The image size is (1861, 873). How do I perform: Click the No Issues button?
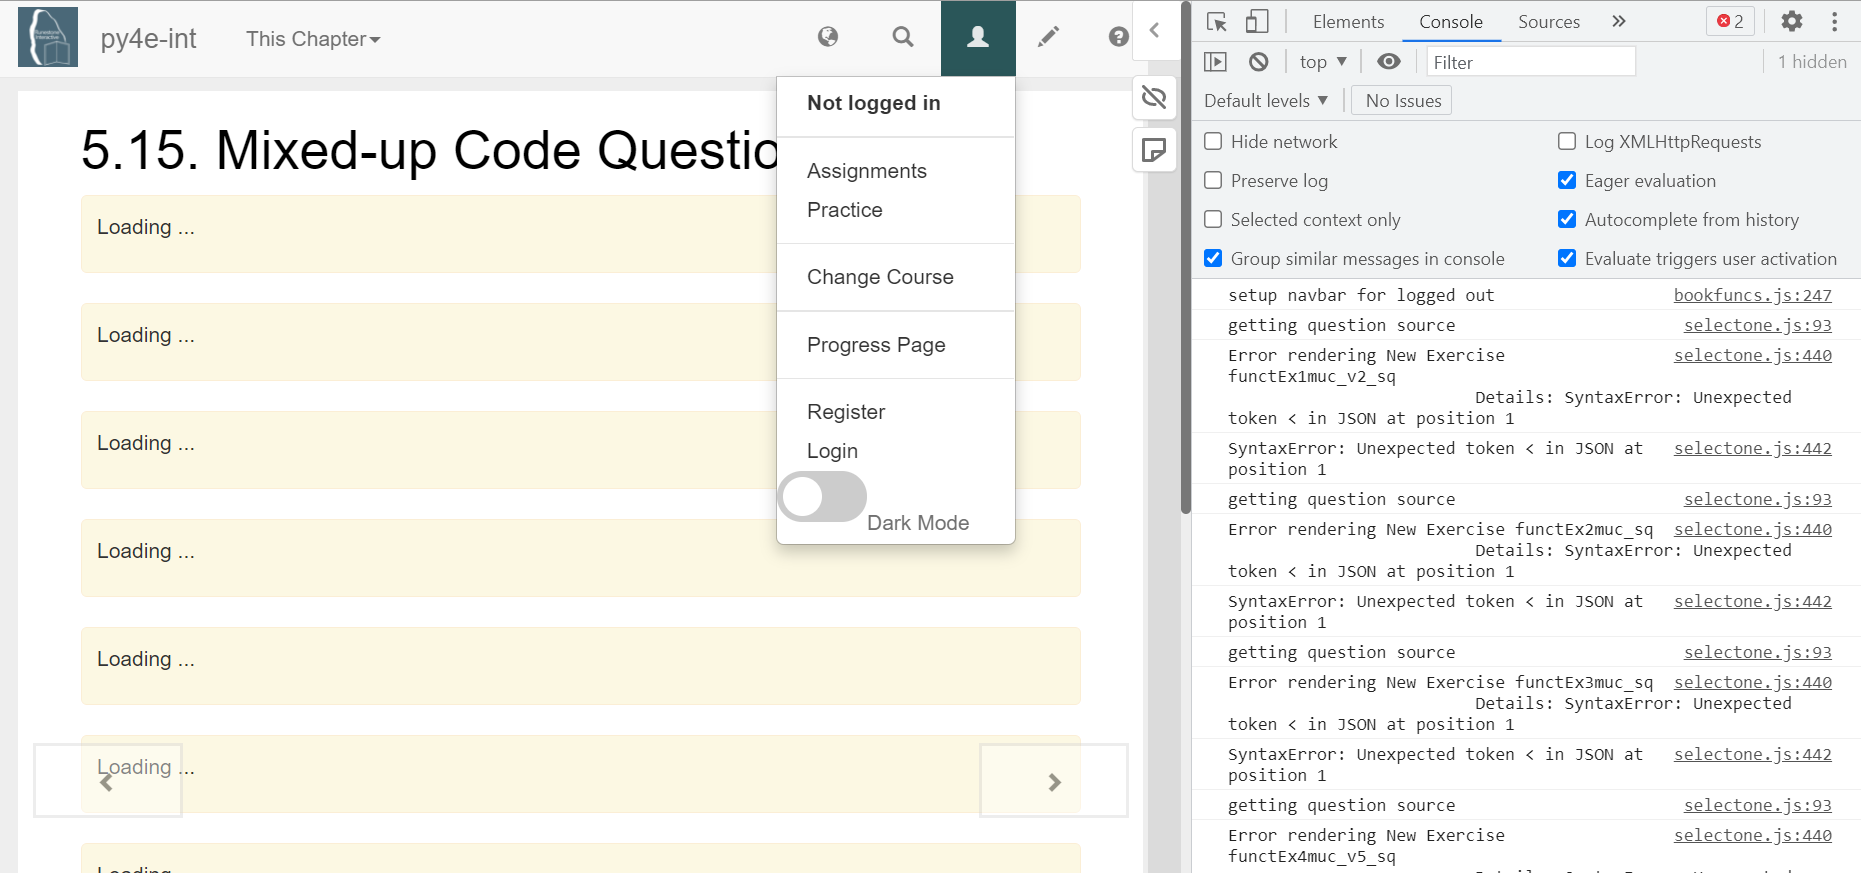(x=1403, y=100)
